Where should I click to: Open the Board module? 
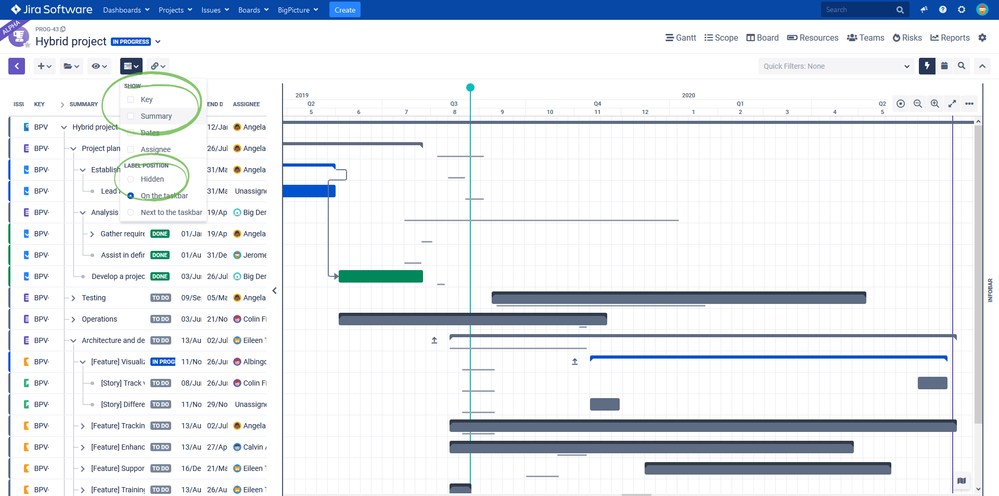[762, 38]
